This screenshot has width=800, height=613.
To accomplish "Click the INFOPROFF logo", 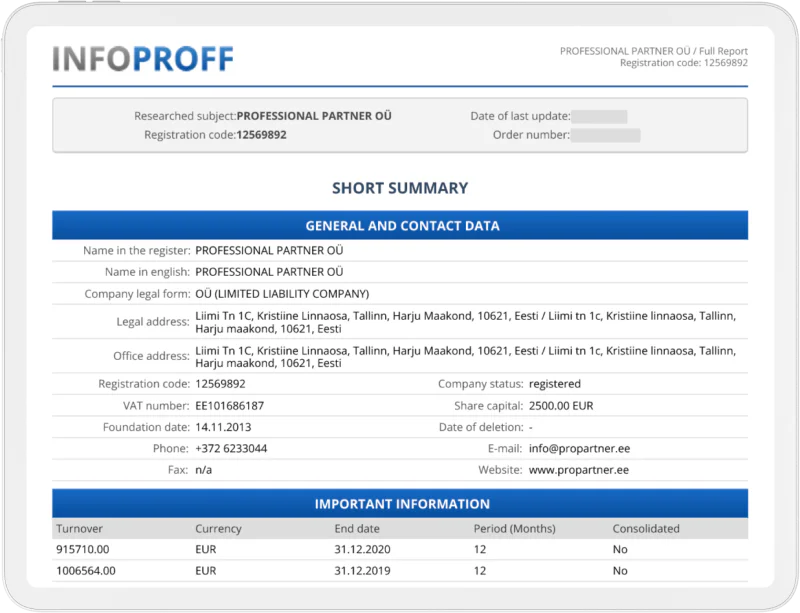I will (x=143, y=59).
